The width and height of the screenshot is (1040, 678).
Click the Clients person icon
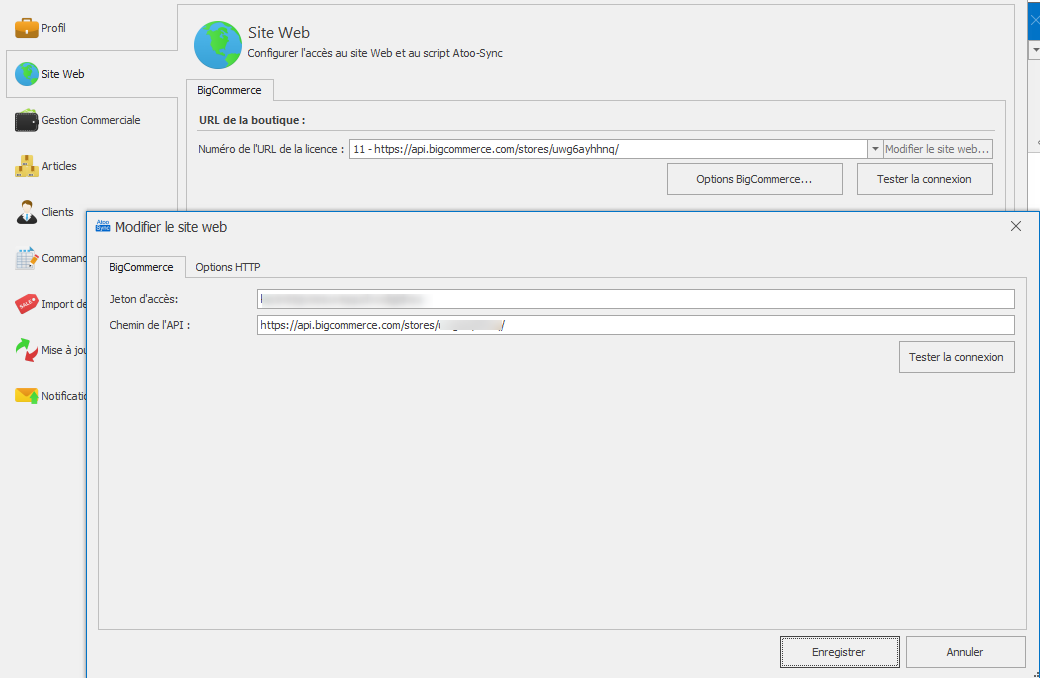coord(27,212)
